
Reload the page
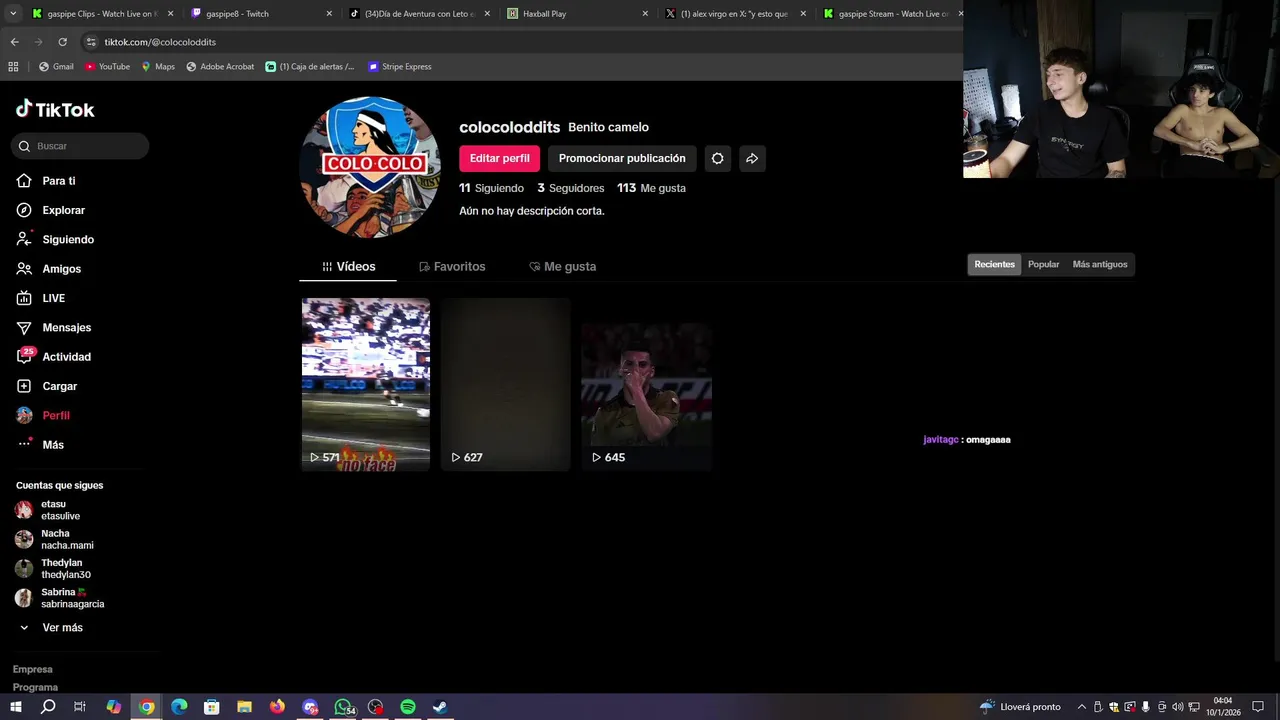coord(62,42)
